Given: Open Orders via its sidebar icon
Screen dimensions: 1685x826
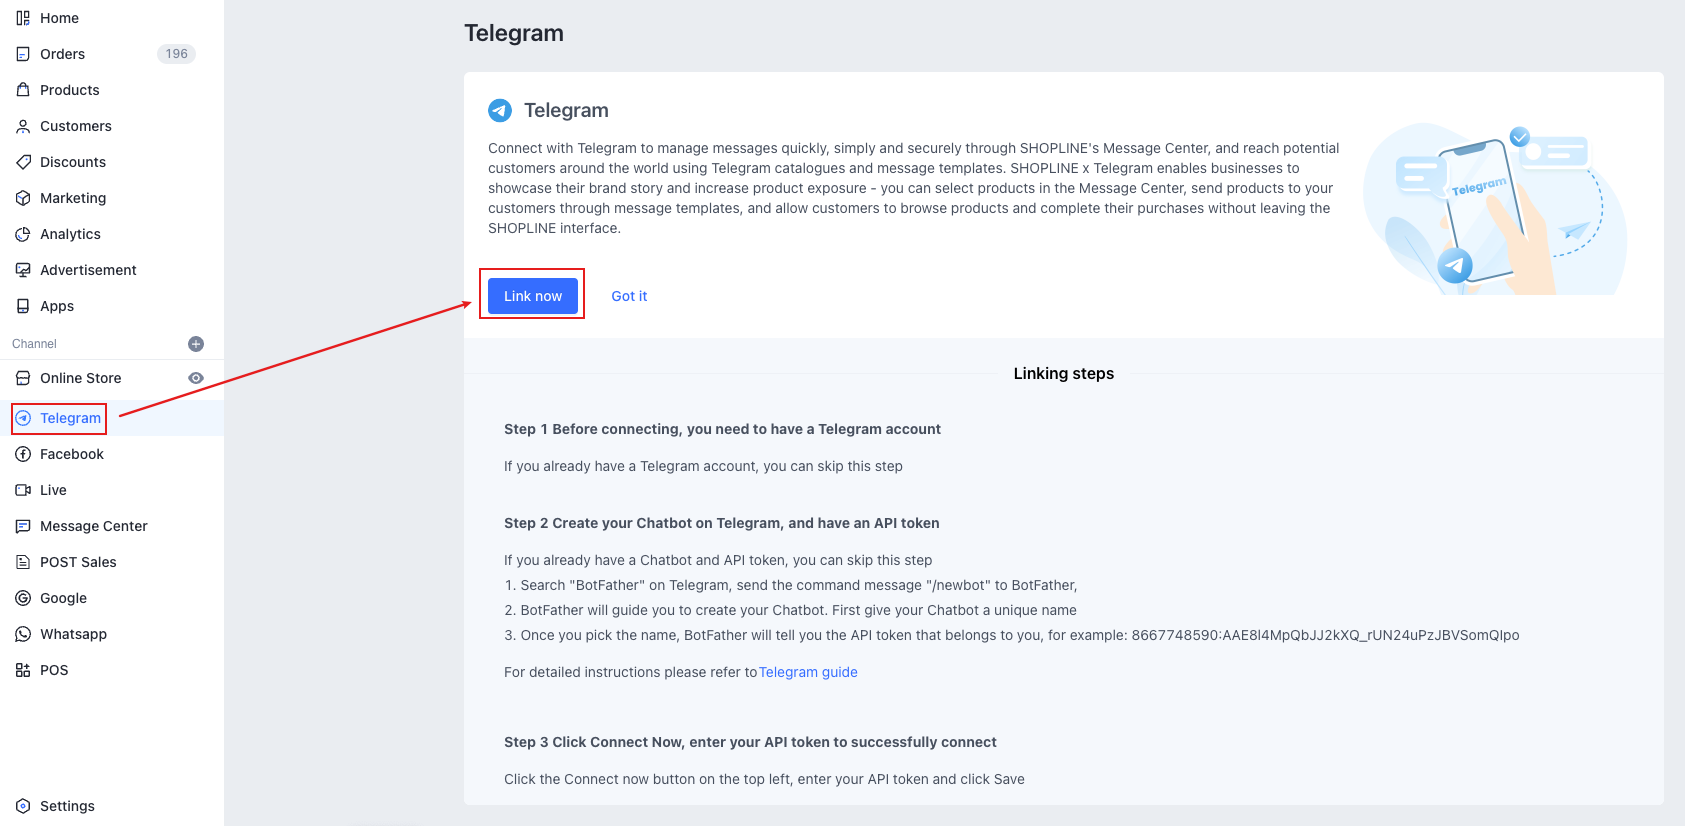Looking at the screenshot, I should pos(23,54).
